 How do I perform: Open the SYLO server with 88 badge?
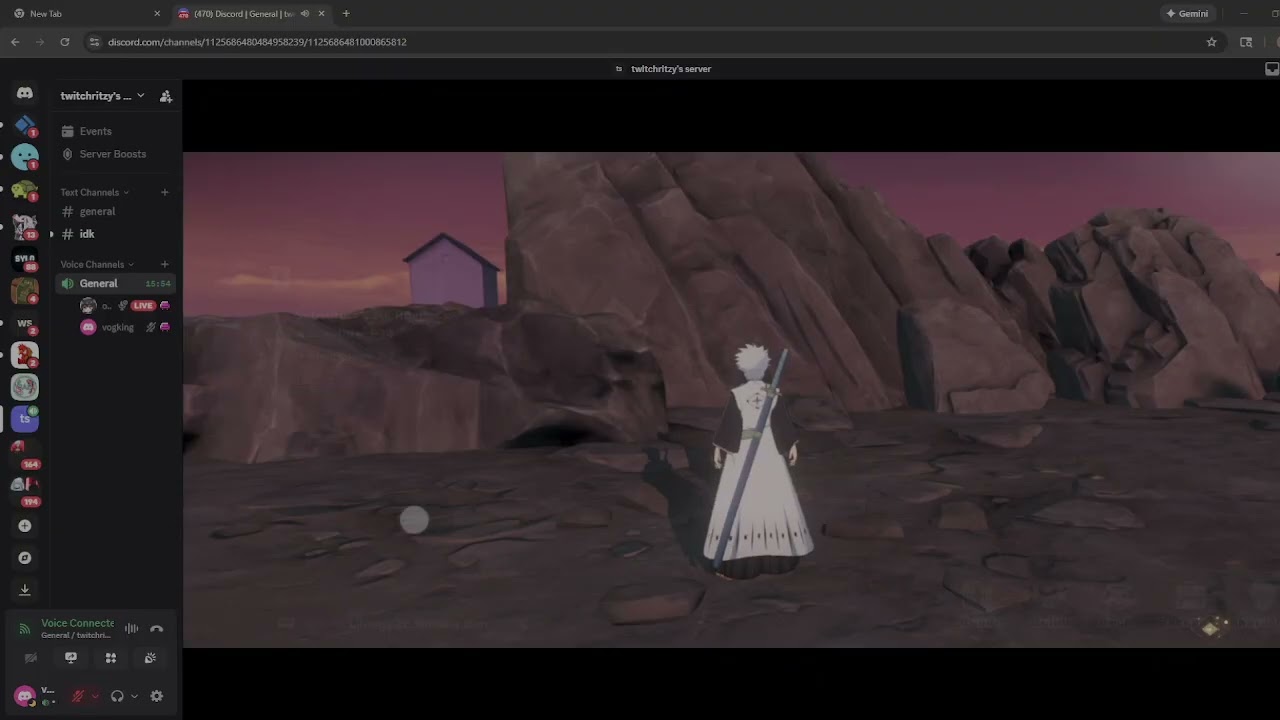[x=25, y=259]
